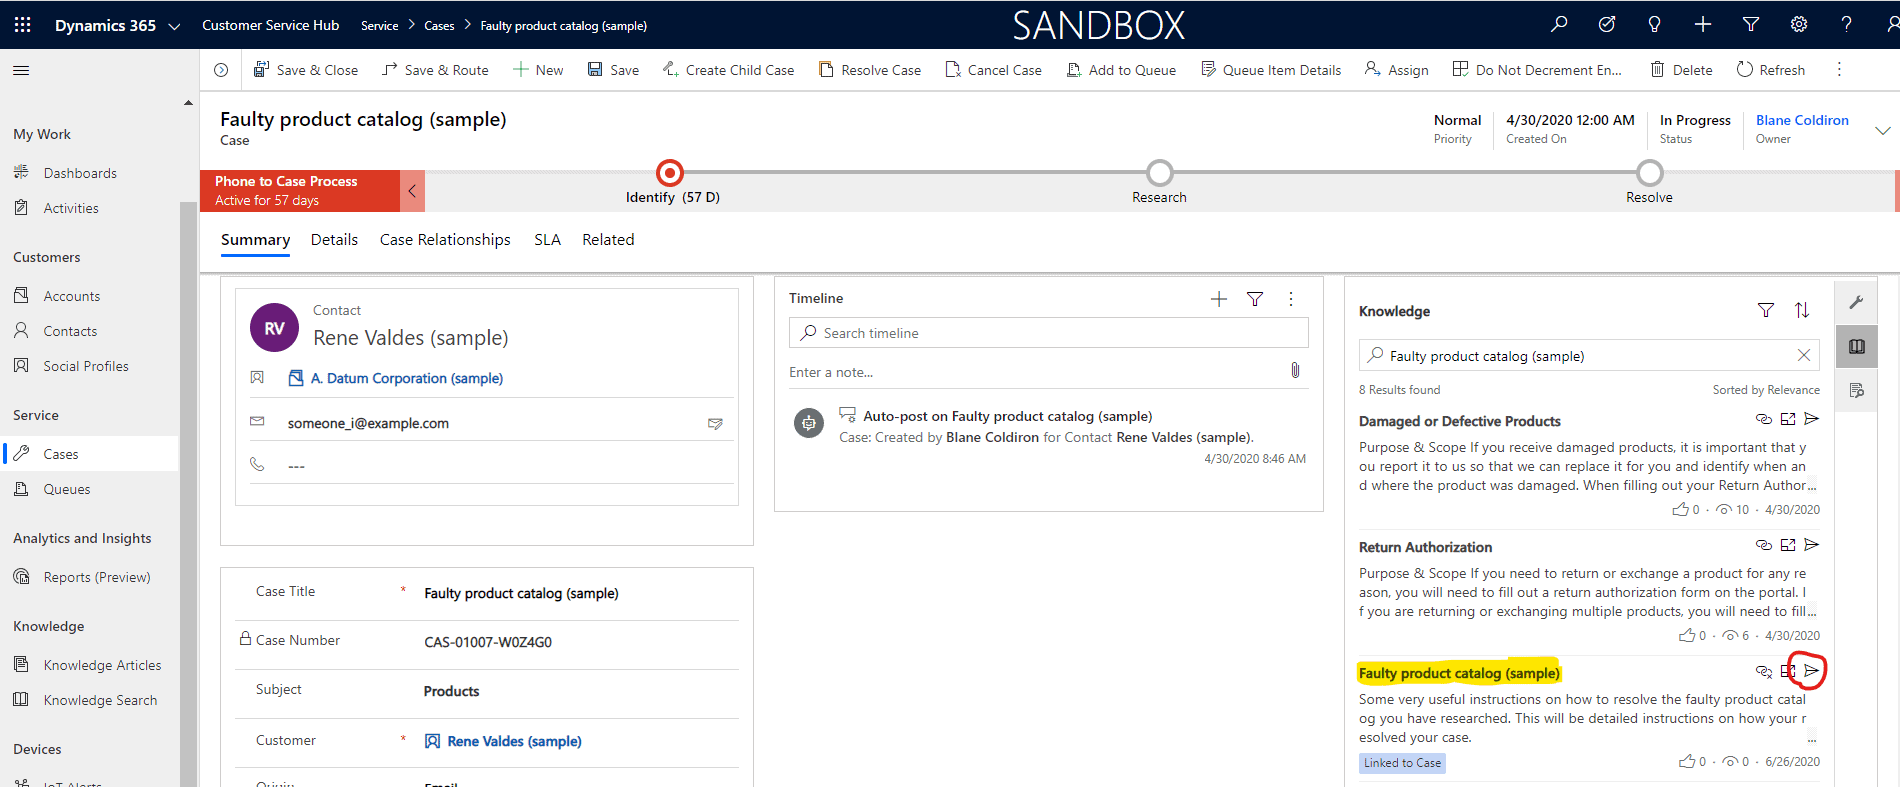Click the plus quick create icon in top bar

point(1703,24)
